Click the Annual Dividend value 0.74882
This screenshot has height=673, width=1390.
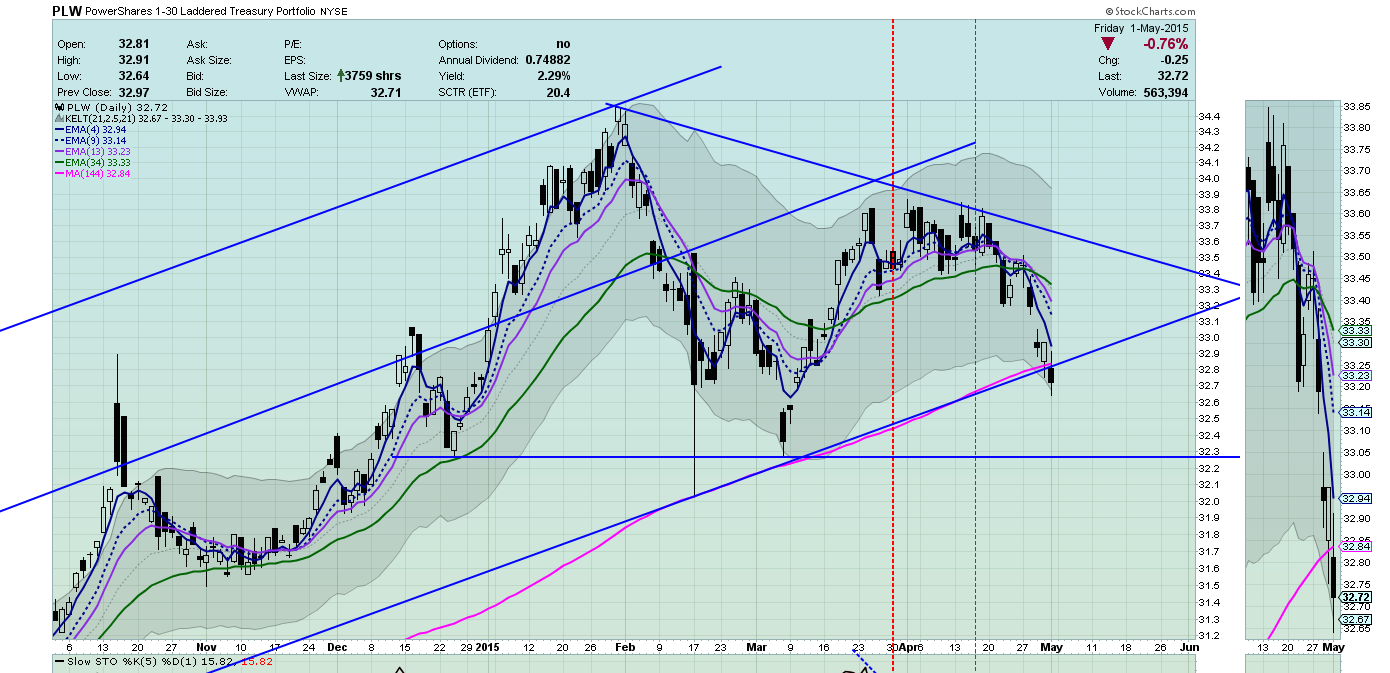click(548, 61)
